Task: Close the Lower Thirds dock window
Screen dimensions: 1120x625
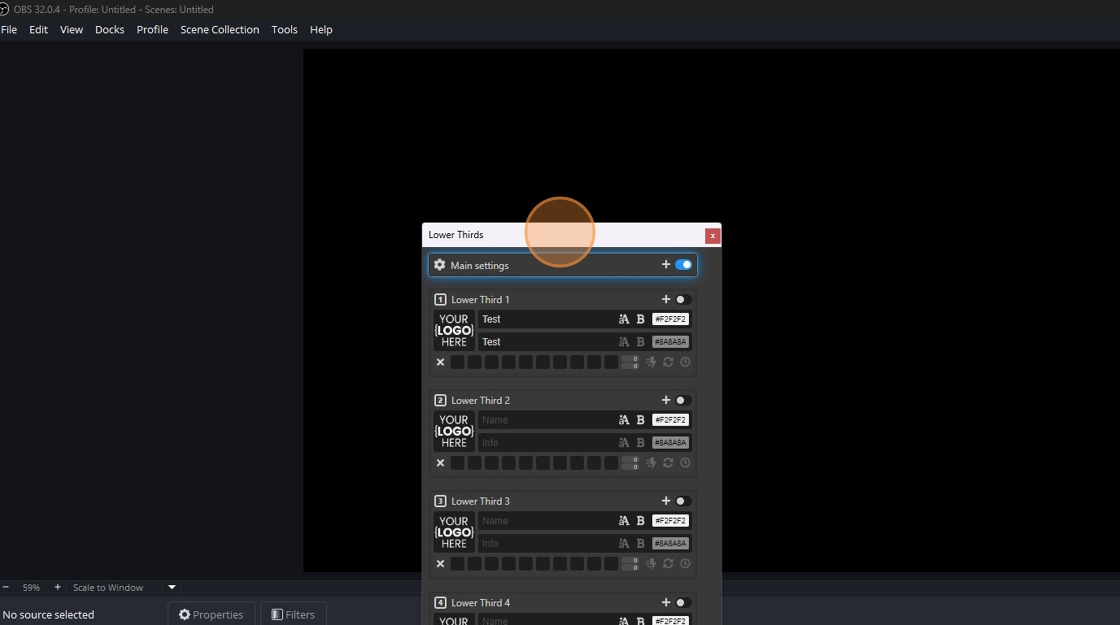Action: (712, 236)
